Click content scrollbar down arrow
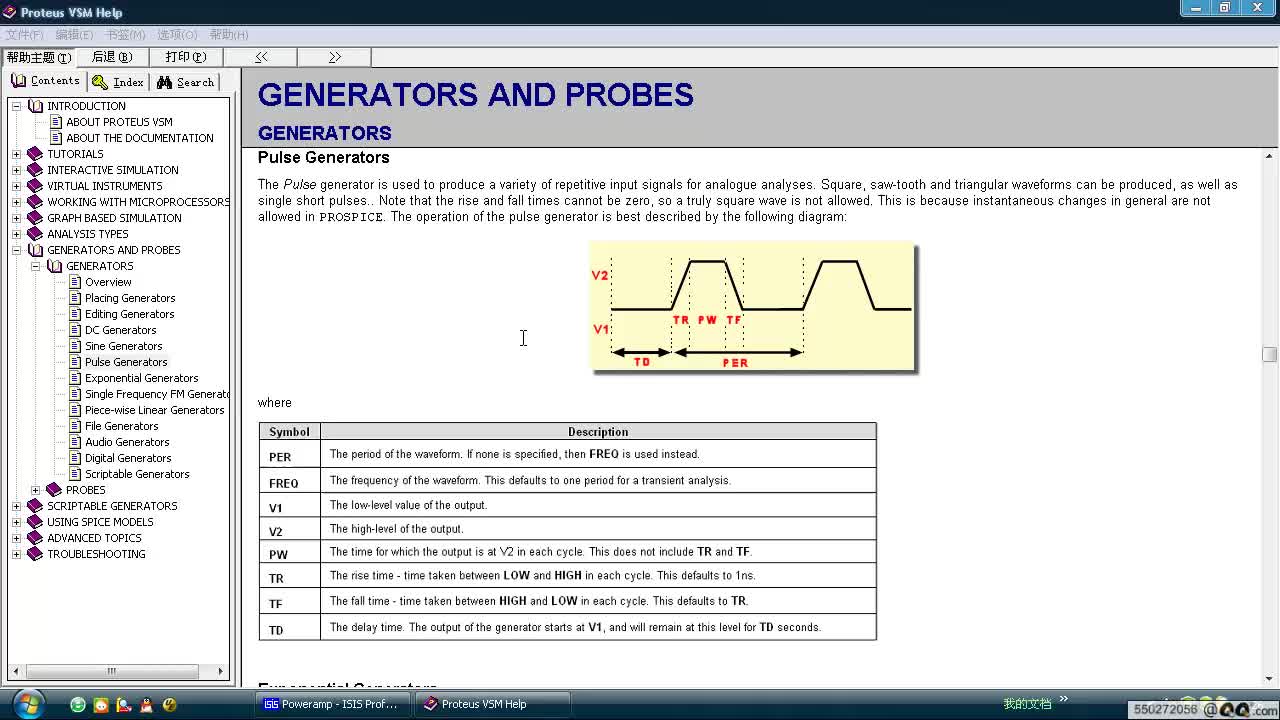This screenshot has width=1280, height=720. click(1269, 679)
